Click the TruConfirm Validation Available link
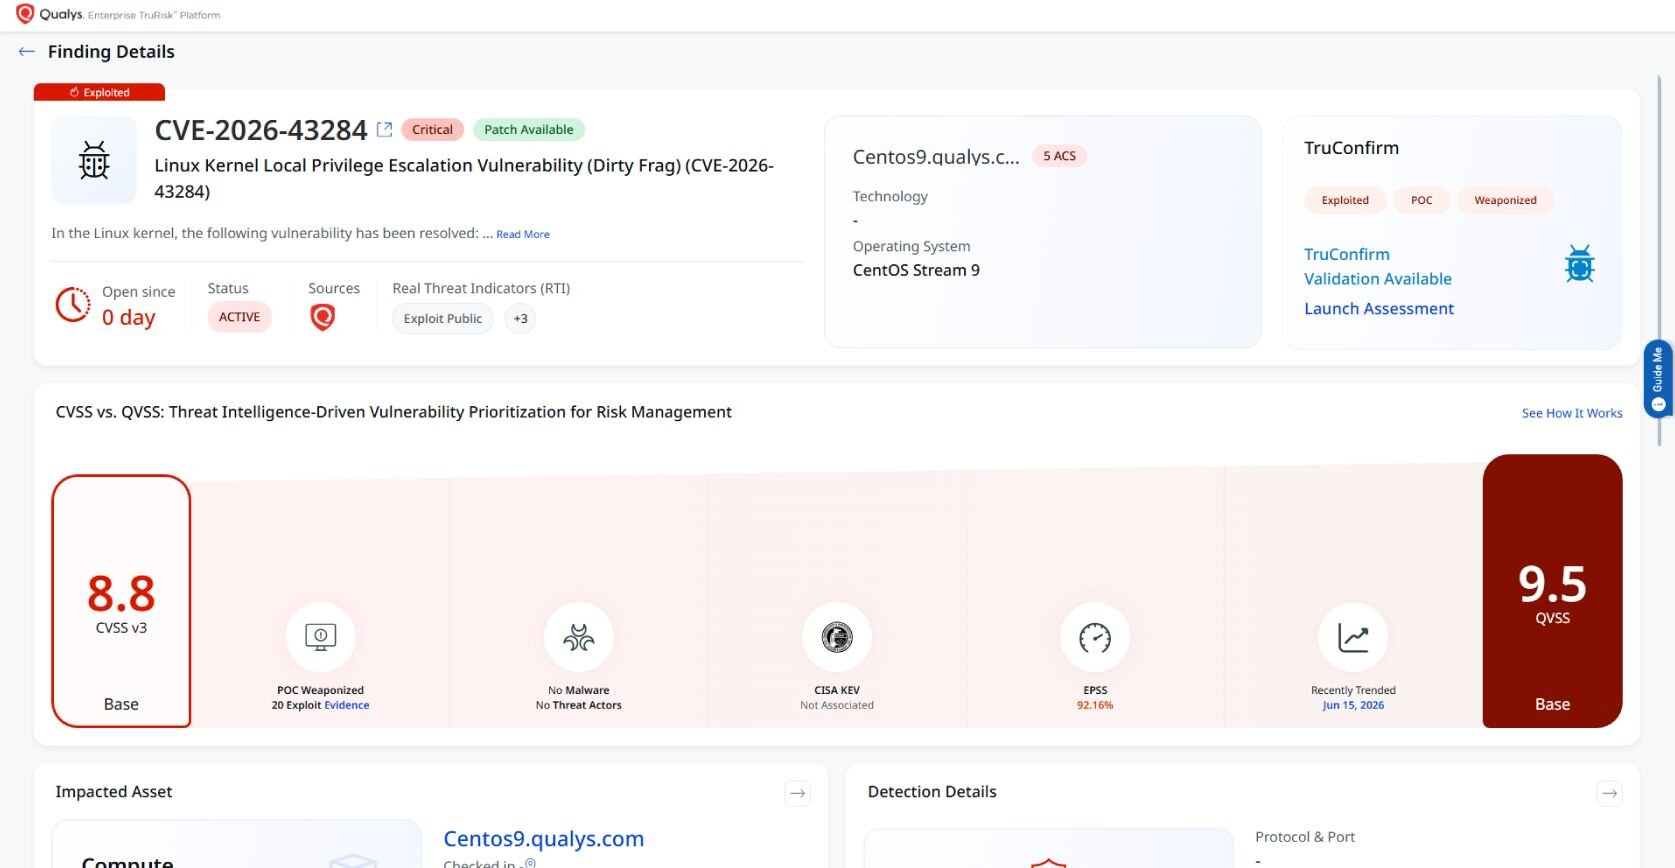 (x=1377, y=266)
